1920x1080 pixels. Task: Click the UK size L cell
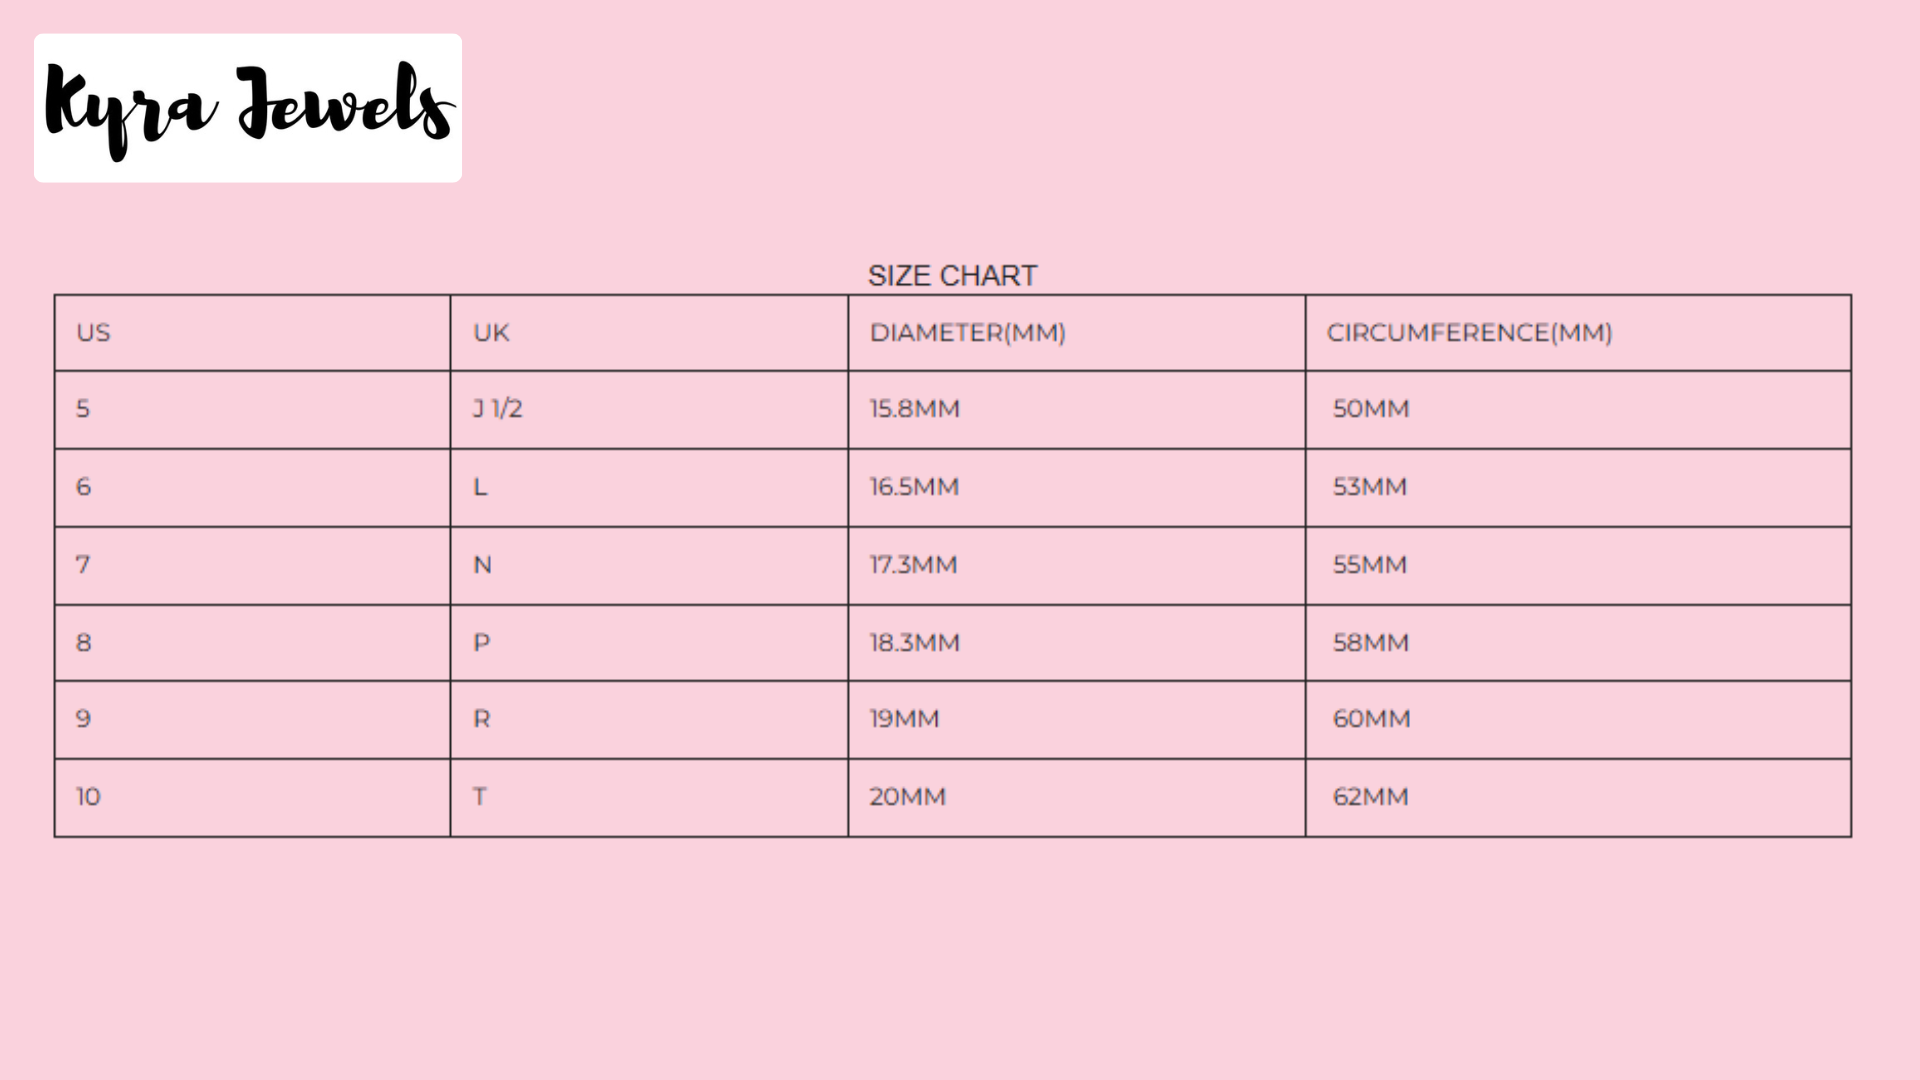click(480, 487)
